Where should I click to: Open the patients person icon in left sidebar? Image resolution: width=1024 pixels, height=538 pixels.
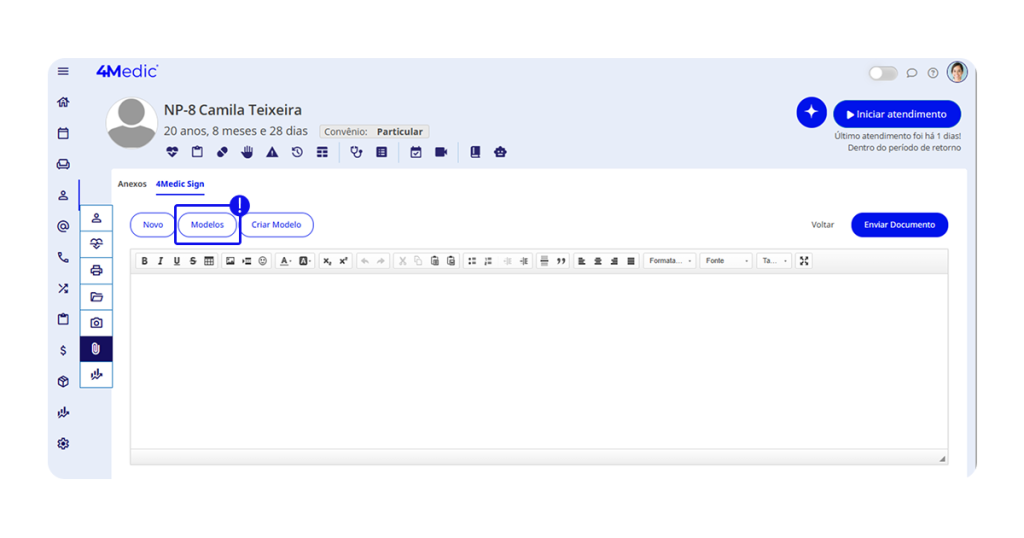[x=63, y=195]
